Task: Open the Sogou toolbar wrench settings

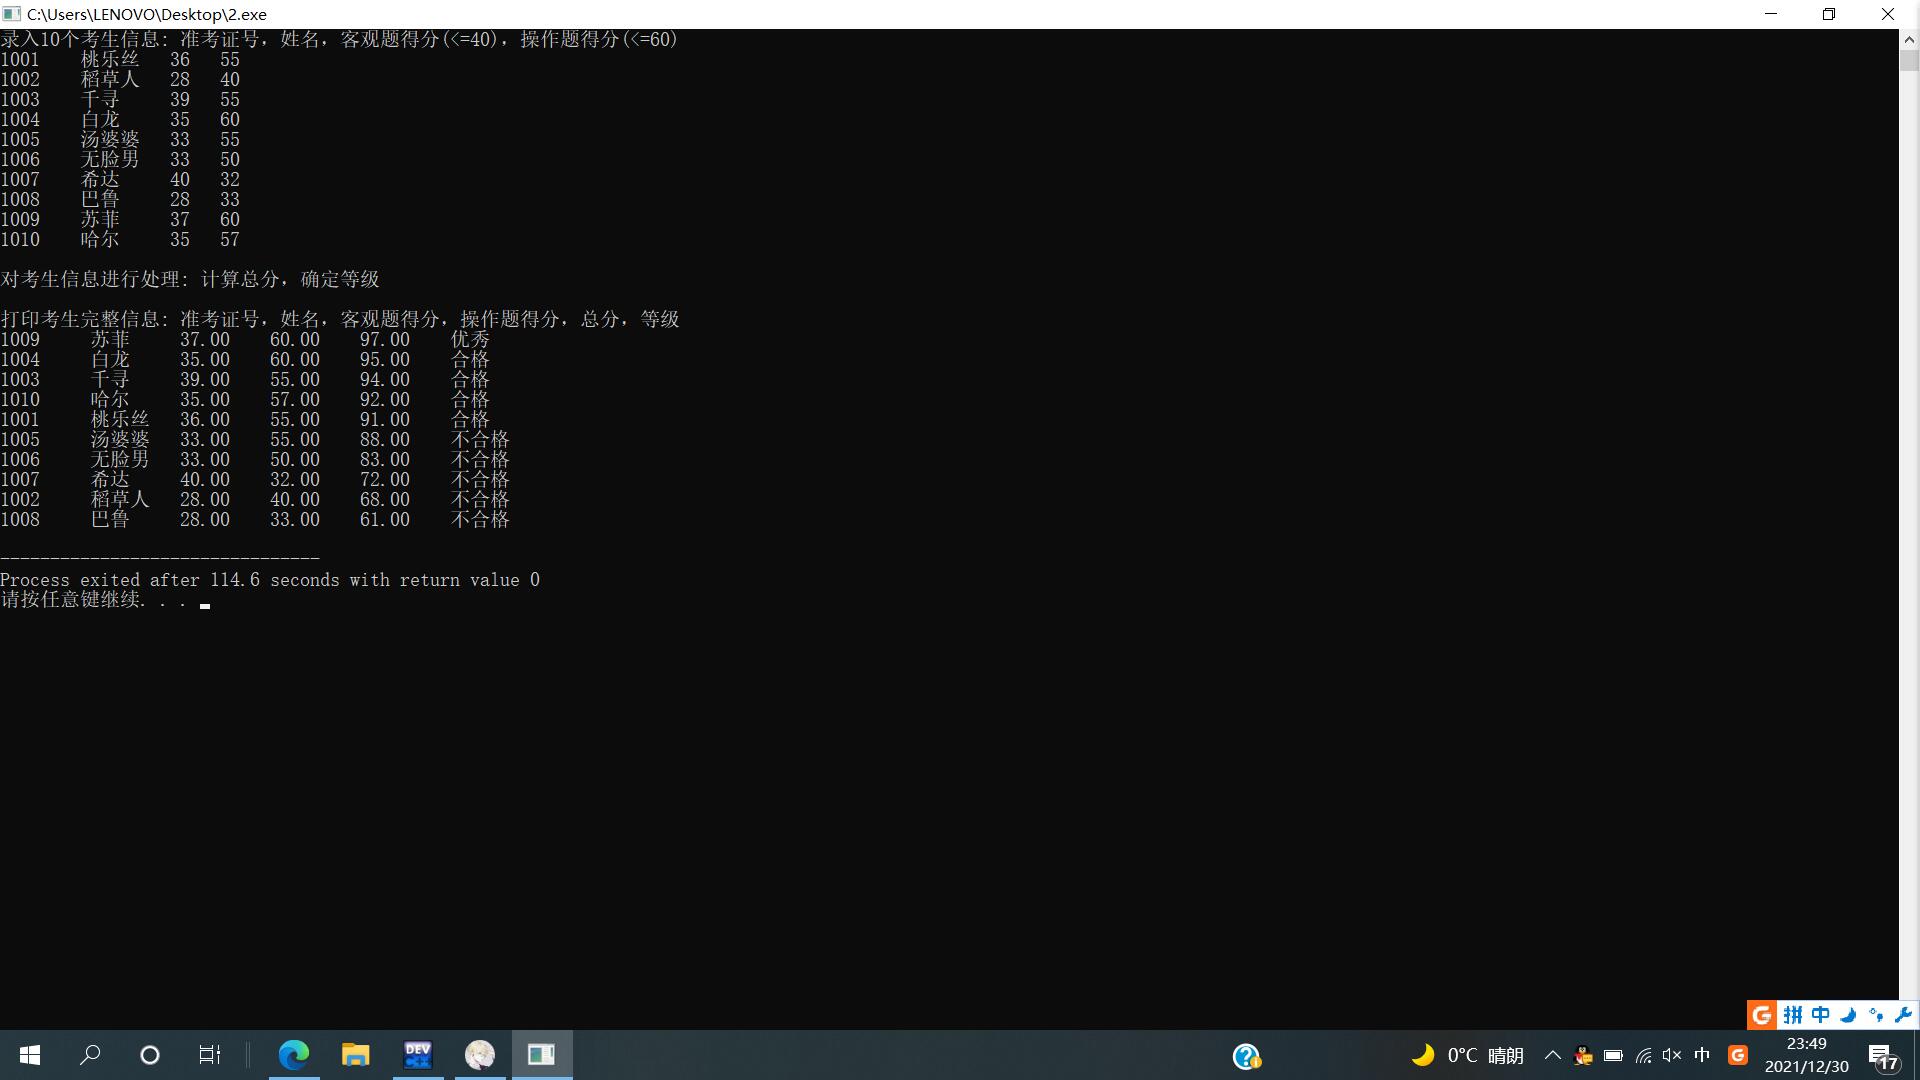Action: [1903, 1015]
